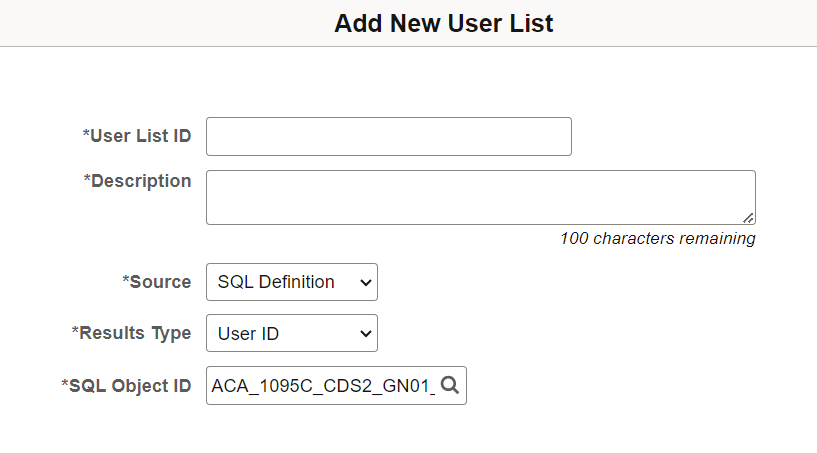Click the asterisk beside User List ID
The height and width of the screenshot is (453, 817).
[86, 135]
